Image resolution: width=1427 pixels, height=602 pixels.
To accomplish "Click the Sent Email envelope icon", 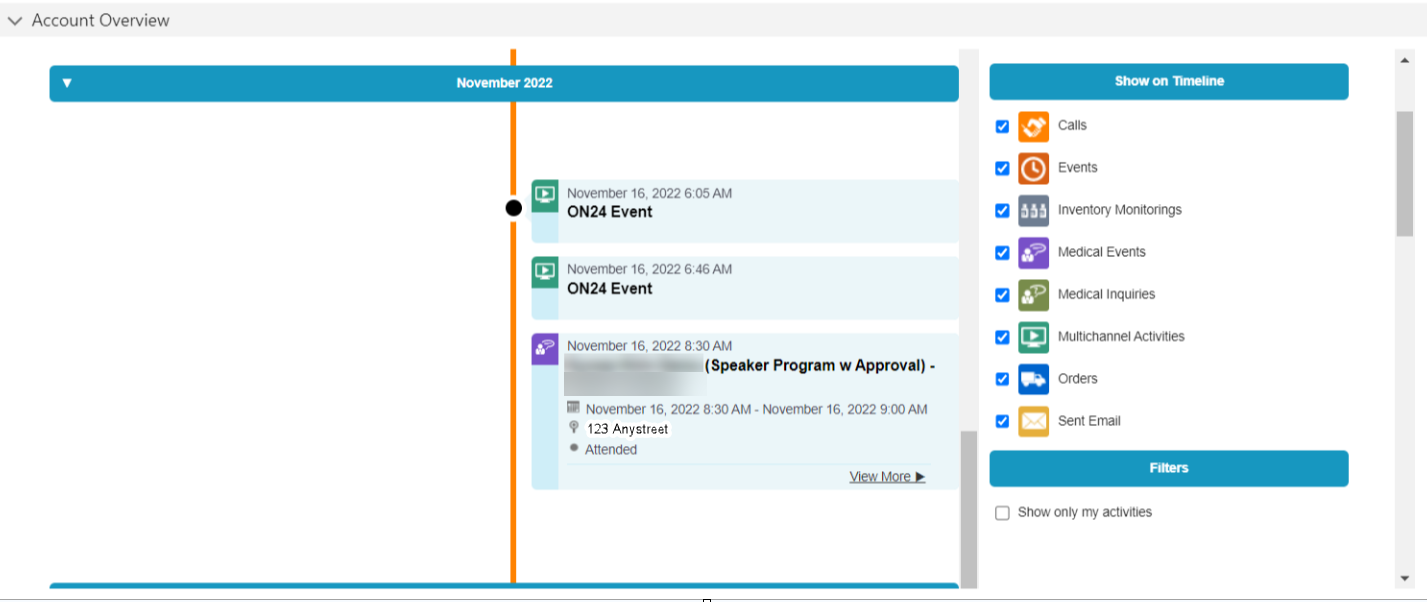I will point(1034,421).
